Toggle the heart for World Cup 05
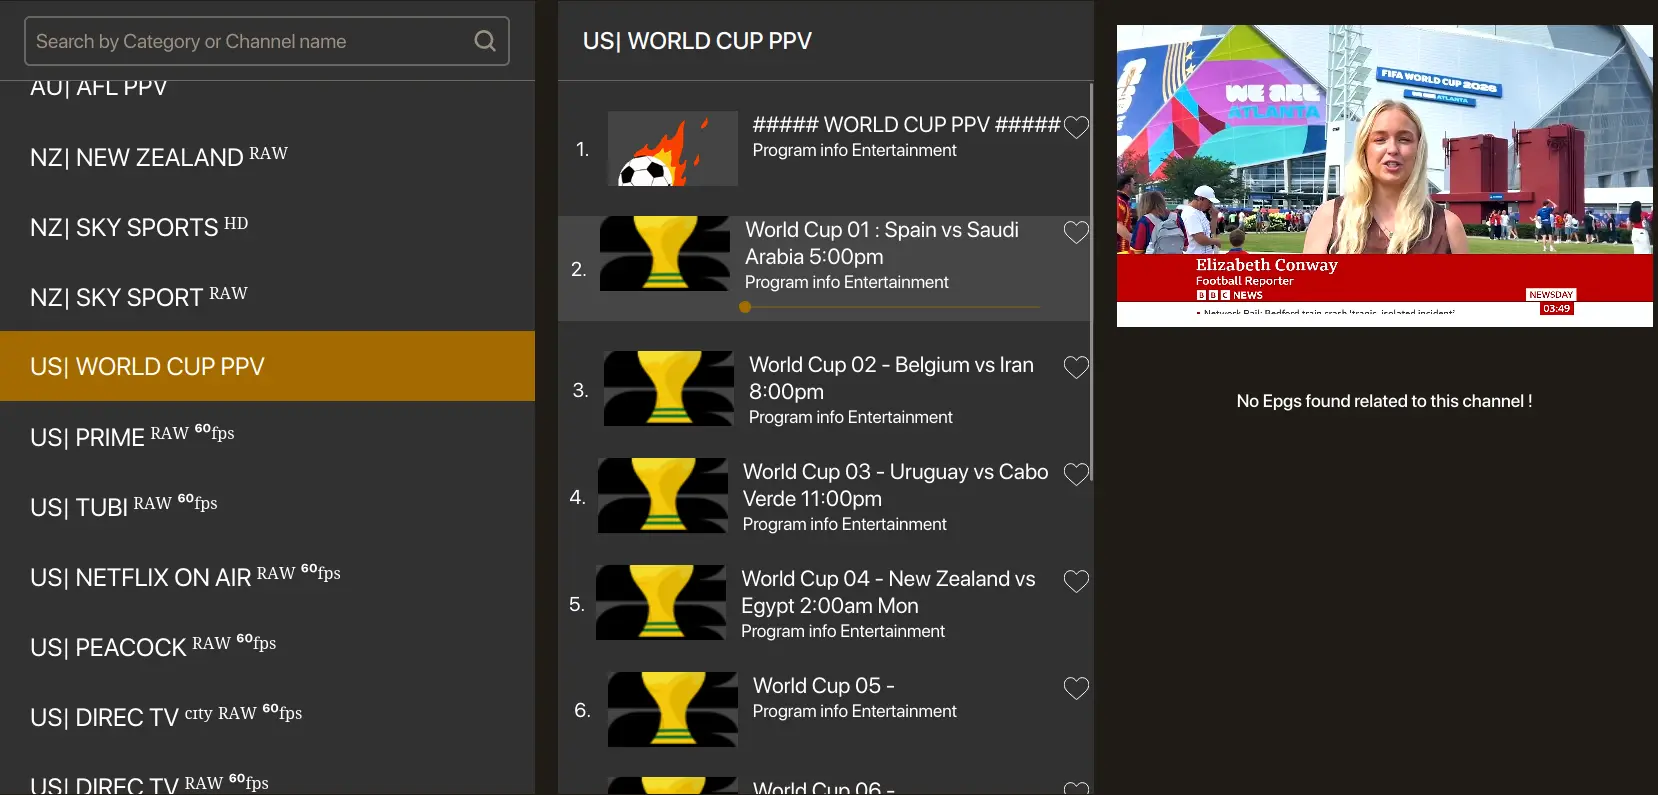The height and width of the screenshot is (795, 1658). [x=1076, y=689]
